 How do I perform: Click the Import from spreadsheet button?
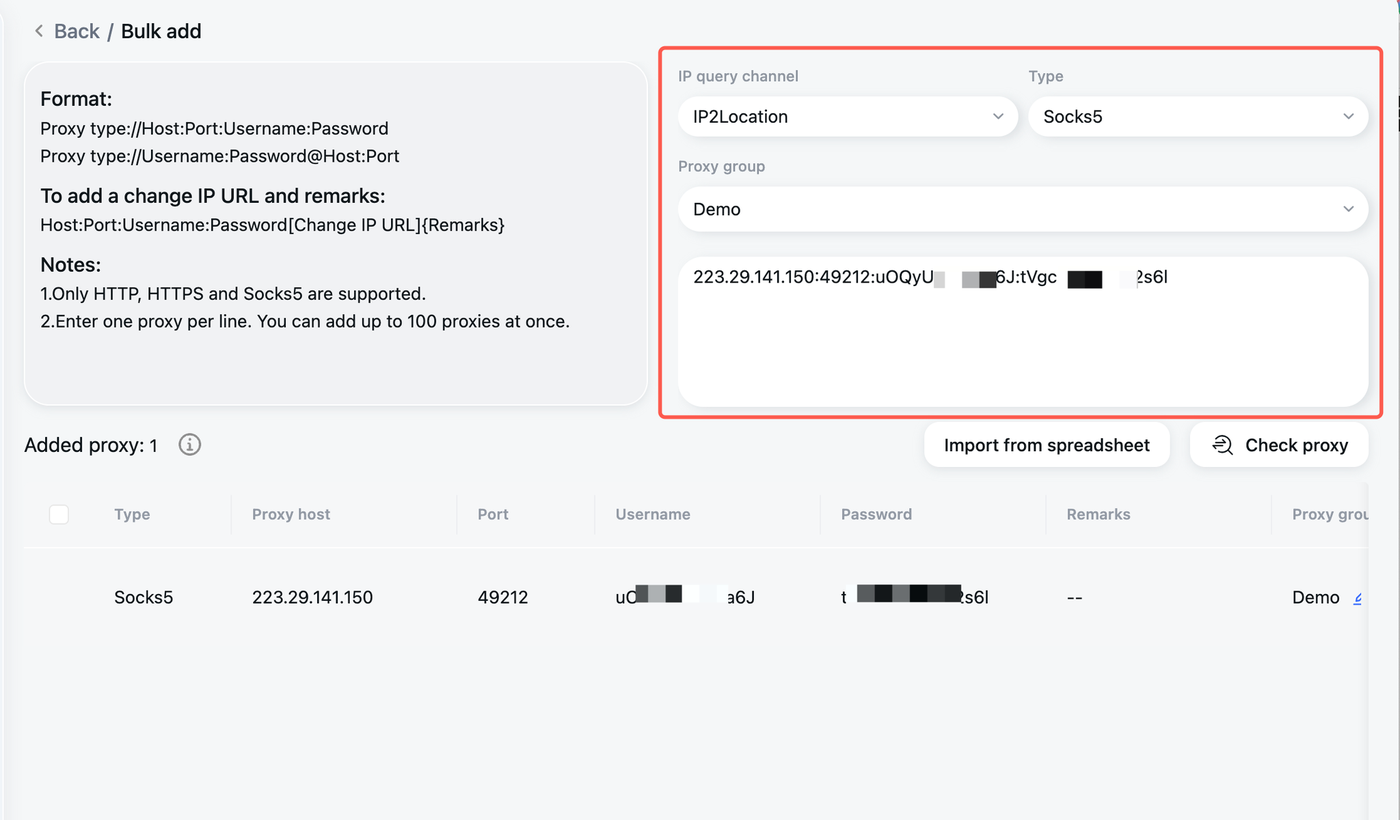tap(1047, 445)
